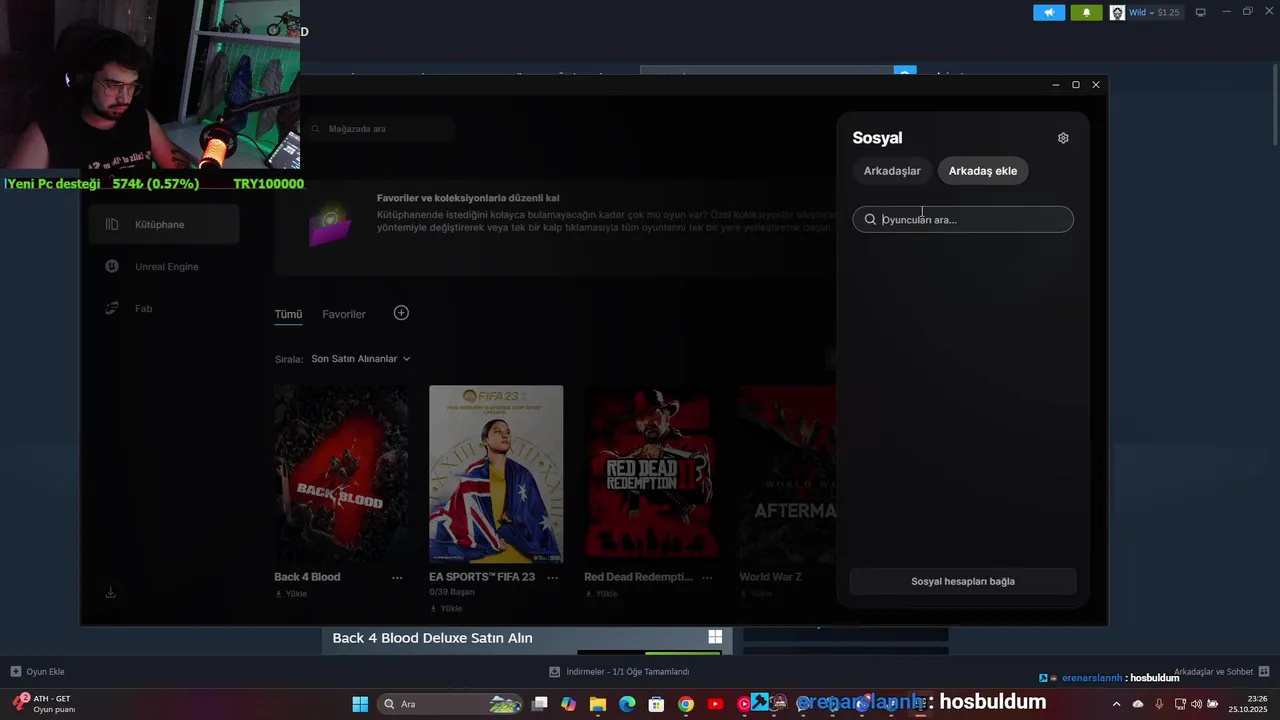Click OneDrive cloud tray icon
The height and width of the screenshot is (720, 1280).
coord(1138,704)
